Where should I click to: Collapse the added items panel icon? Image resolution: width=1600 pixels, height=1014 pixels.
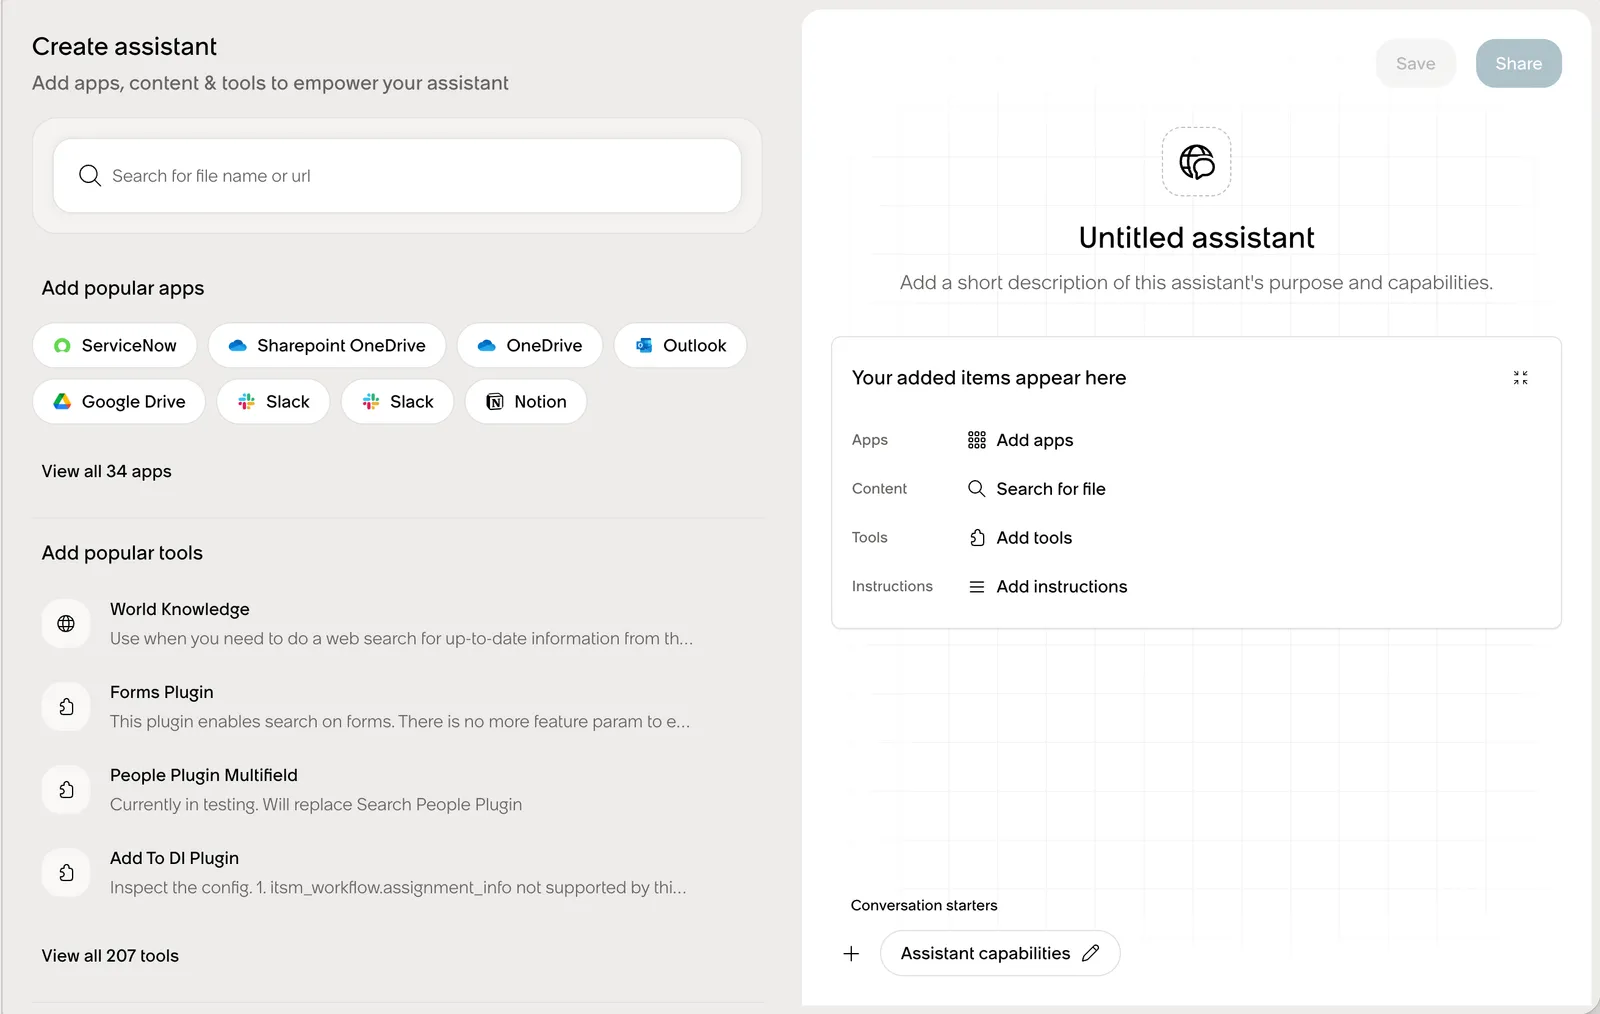click(1520, 378)
